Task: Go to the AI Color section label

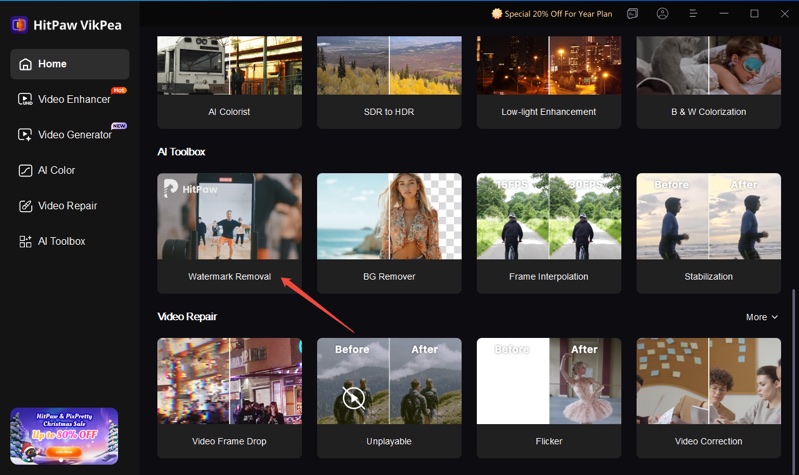Action: (x=56, y=170)
